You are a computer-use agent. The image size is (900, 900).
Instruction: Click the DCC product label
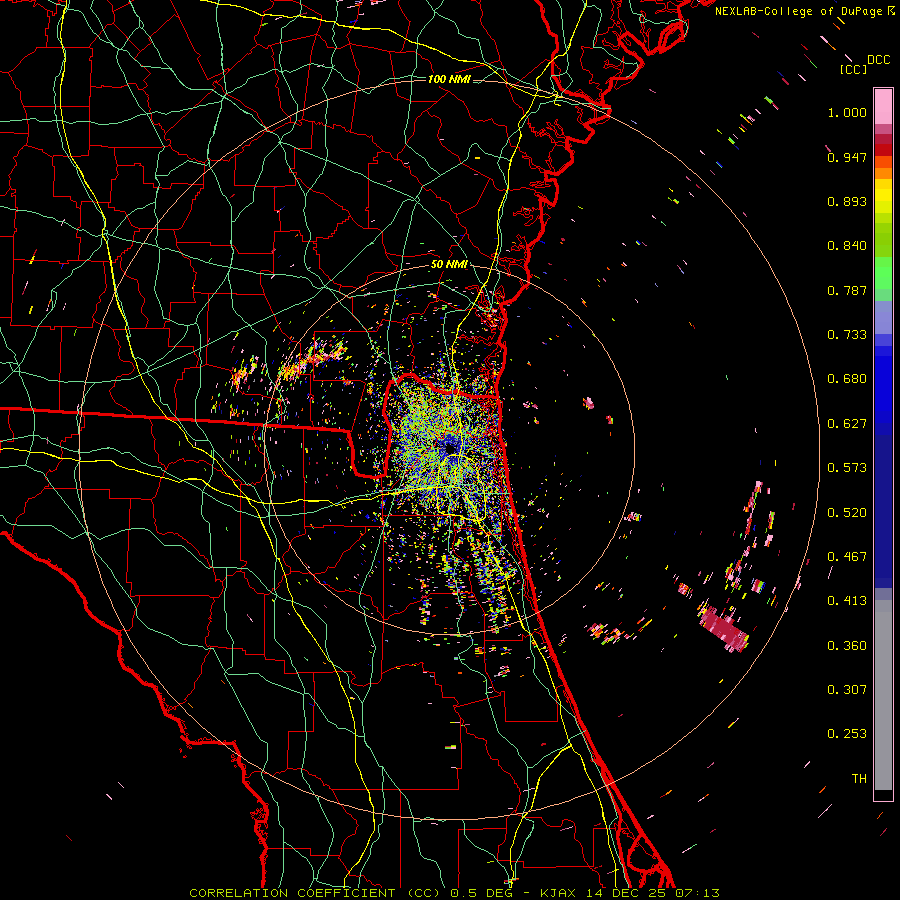pos(878,60)
